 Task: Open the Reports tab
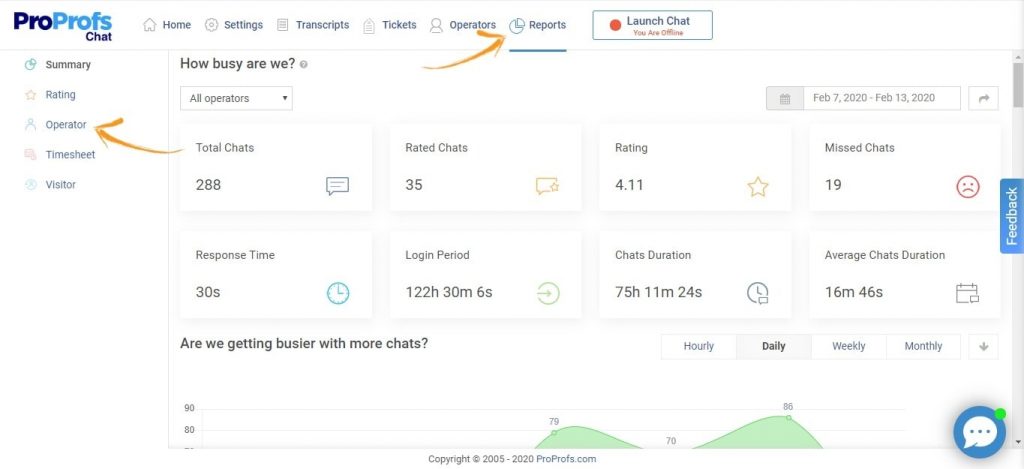coord(537,25)
